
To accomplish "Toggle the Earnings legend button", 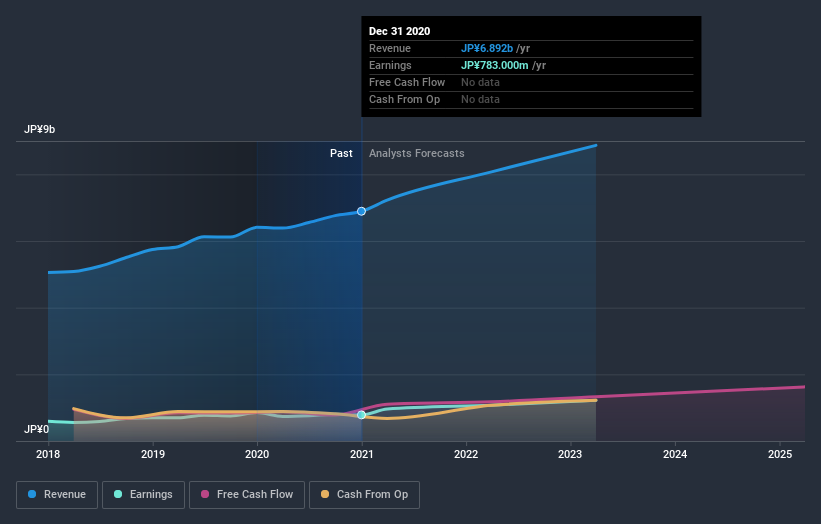I will click(143, 495).
